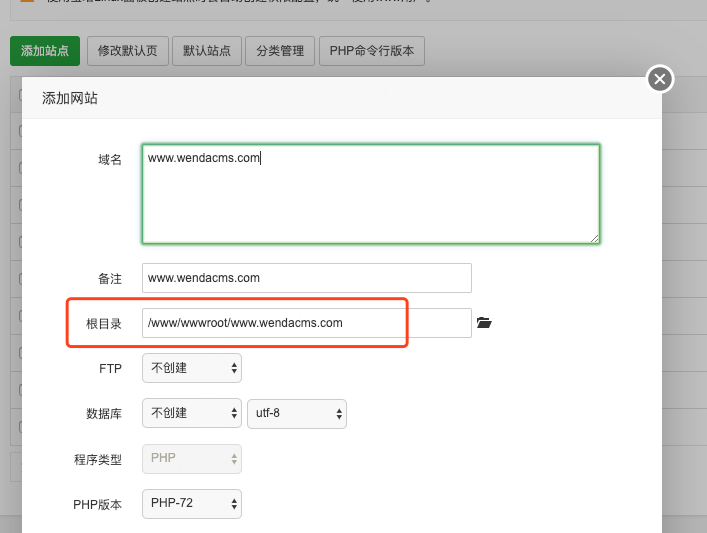Open 修改默认页 settings
This screenshot has height=533, width=707.
point(128,51)
